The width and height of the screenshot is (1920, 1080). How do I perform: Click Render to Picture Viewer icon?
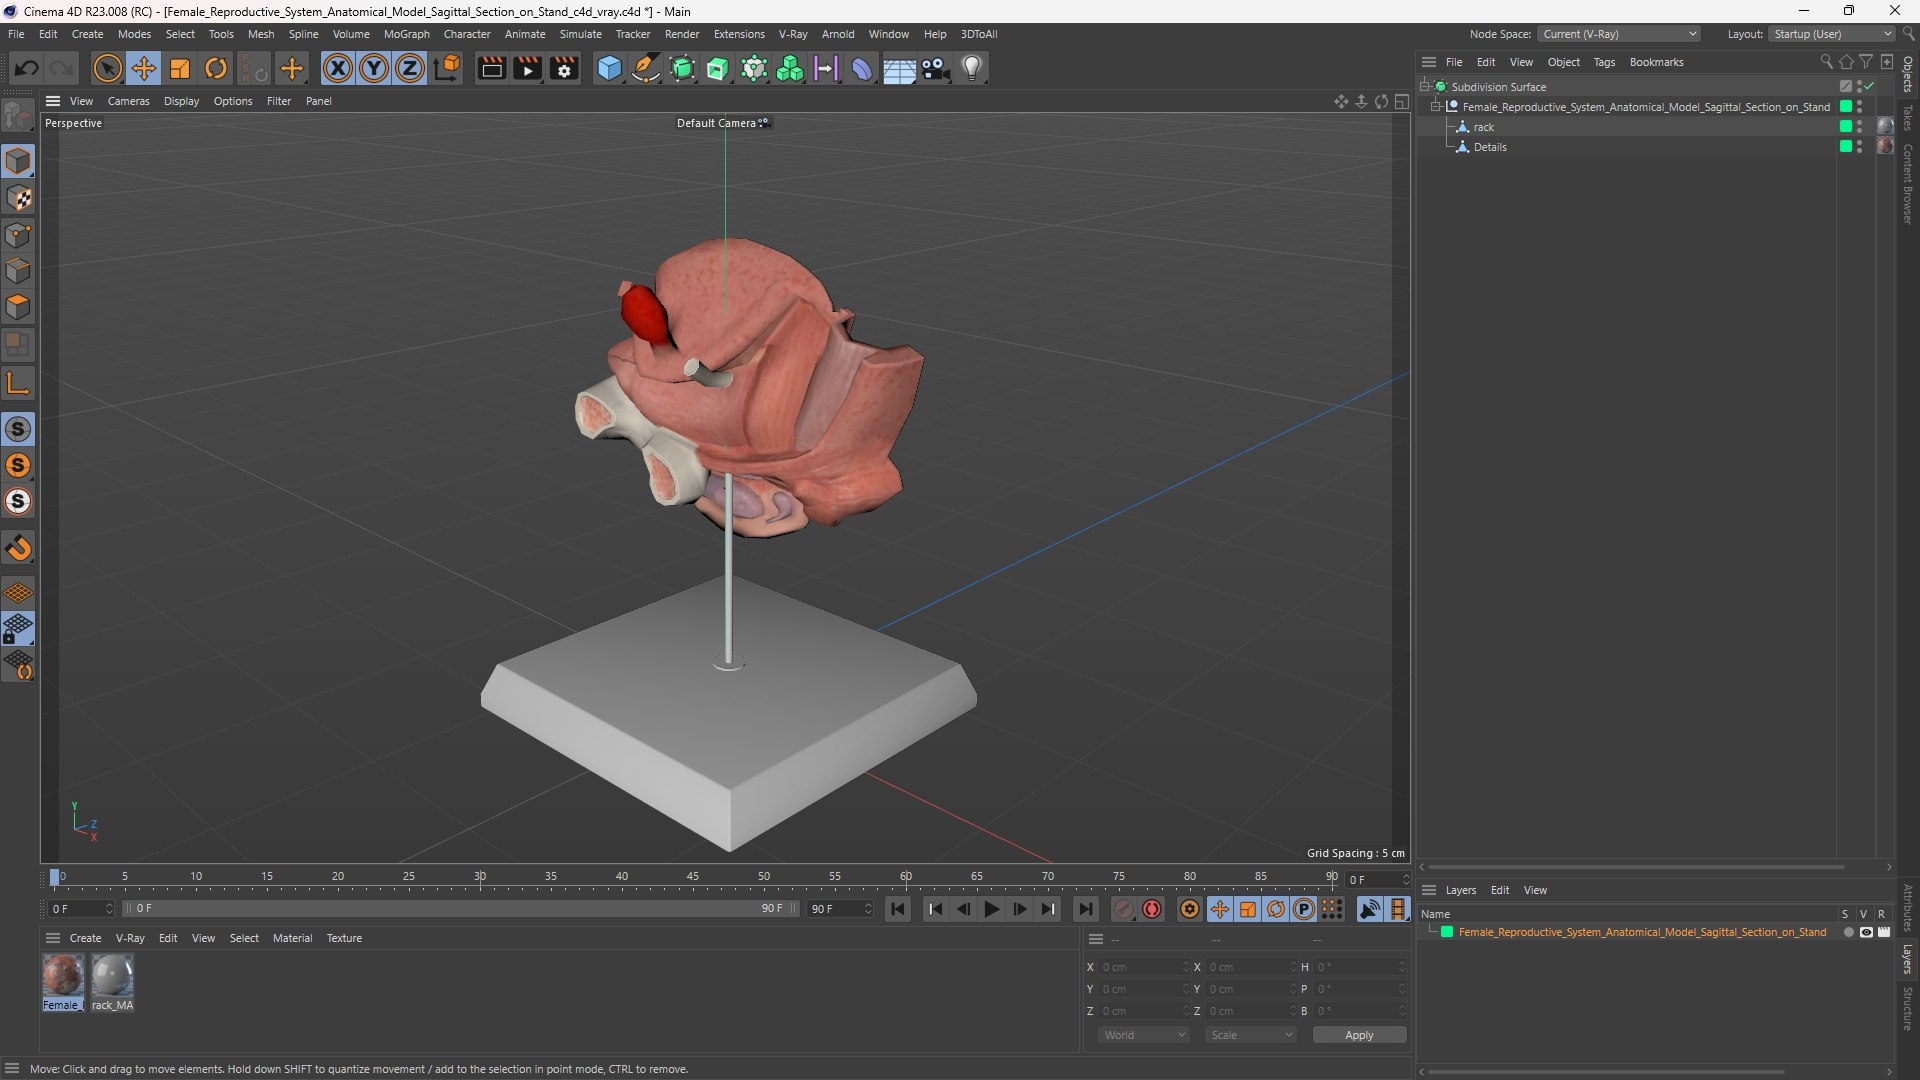point(527,68)
